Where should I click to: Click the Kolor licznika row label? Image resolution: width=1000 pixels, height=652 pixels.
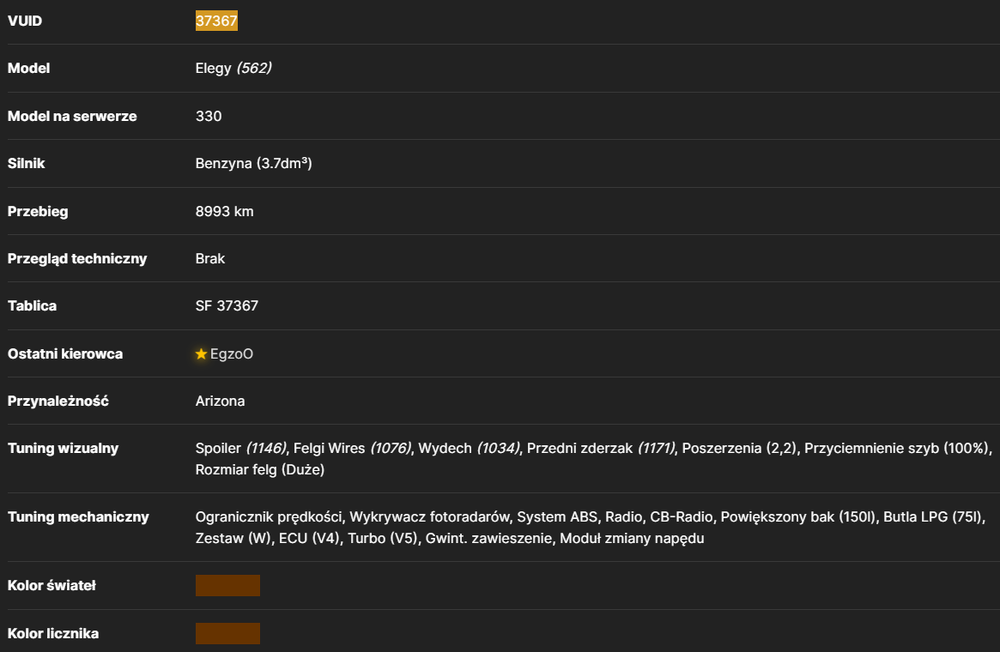coord(53,633)
